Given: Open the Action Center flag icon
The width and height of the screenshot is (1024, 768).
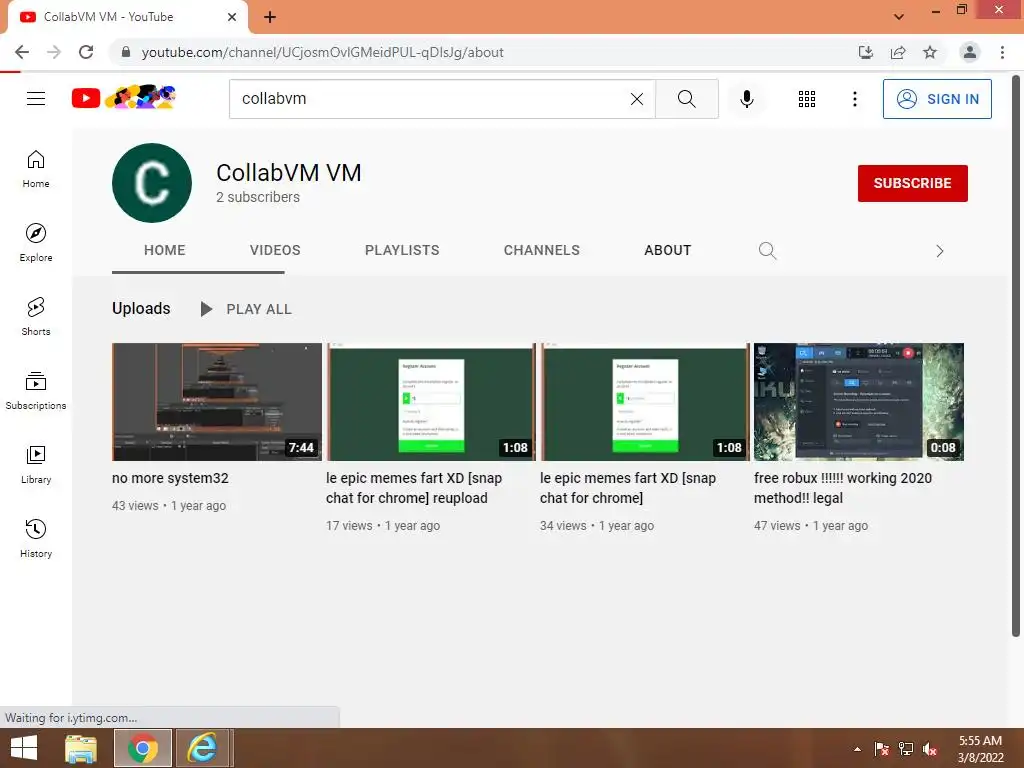Looking at the screenshot, I should point(882,749).
